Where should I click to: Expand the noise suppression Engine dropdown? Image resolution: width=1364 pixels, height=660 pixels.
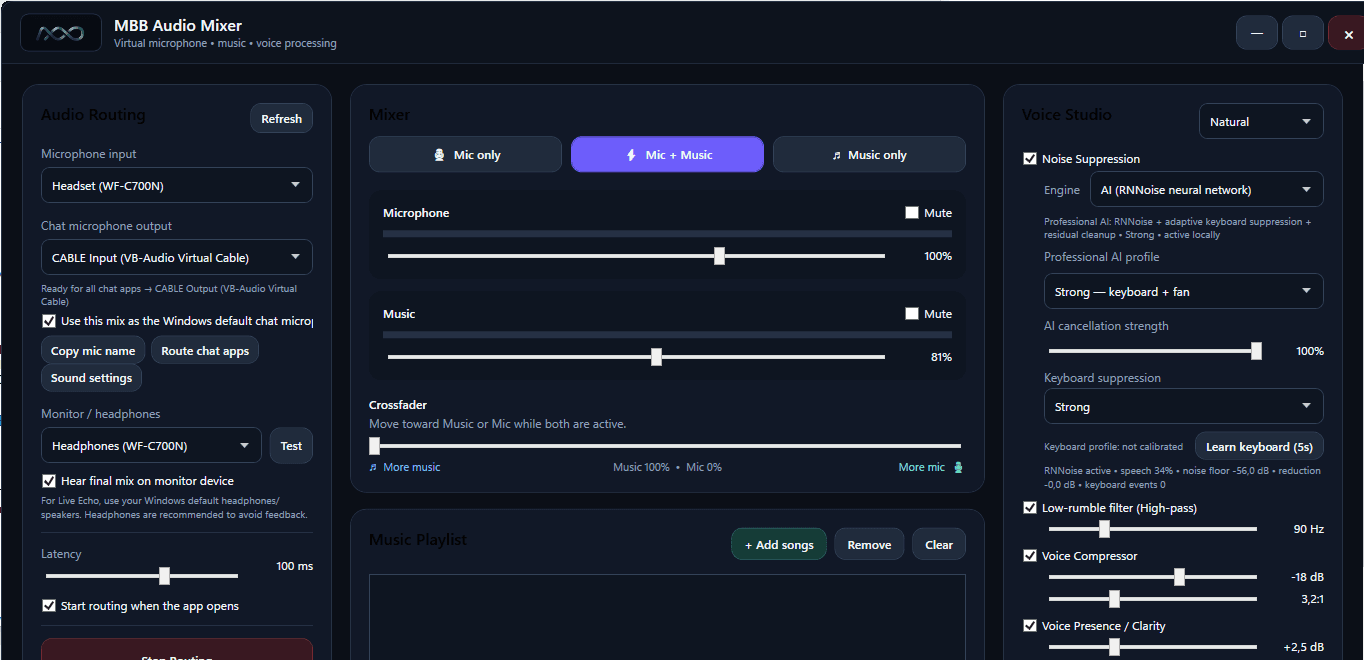pyautogui.click(x=1206, y=189)
